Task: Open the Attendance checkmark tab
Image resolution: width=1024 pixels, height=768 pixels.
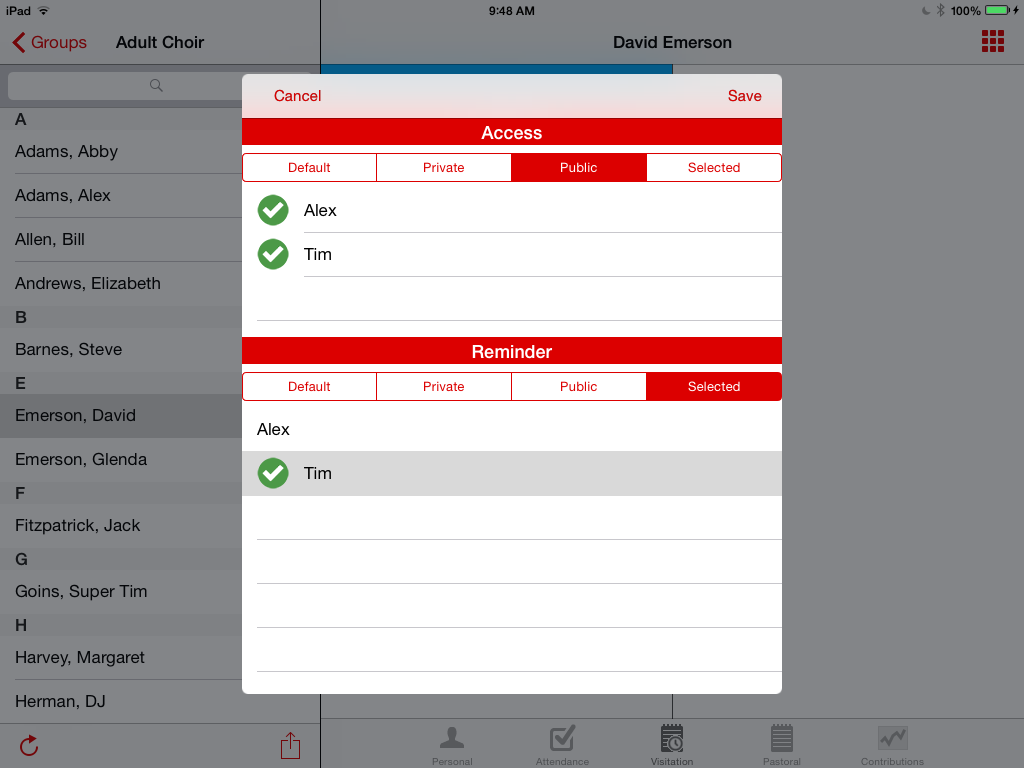Action: pyautogui.click(x=562, y=743)
